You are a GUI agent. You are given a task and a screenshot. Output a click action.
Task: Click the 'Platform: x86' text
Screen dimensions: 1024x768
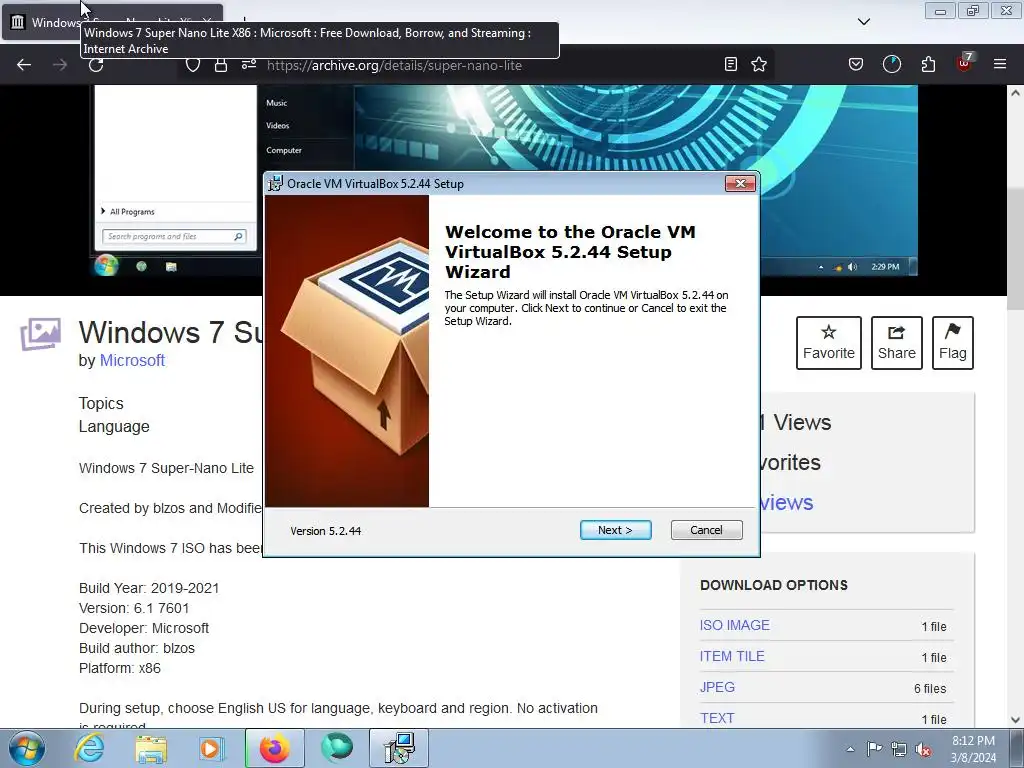point(120,668)
